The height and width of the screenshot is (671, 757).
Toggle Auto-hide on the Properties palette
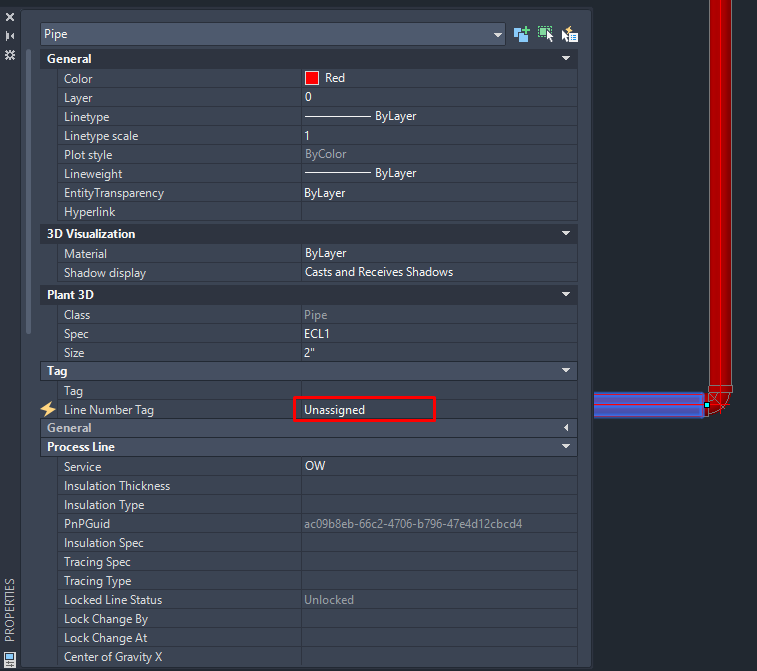coord(10,36)
